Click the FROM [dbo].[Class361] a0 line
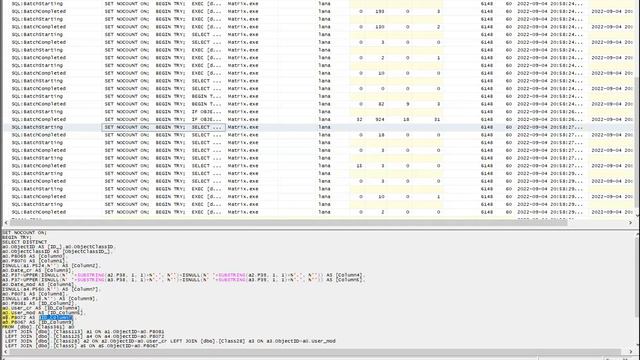 tap(38, 327)
